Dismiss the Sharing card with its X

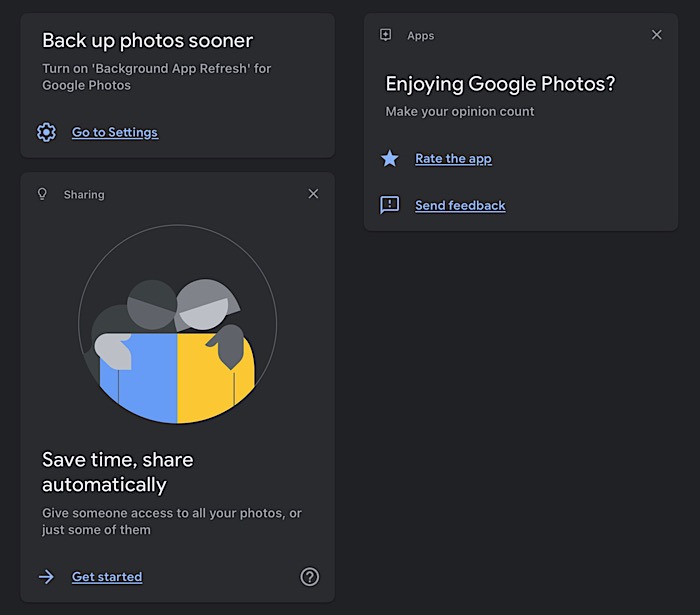click(x=313, y=194)
